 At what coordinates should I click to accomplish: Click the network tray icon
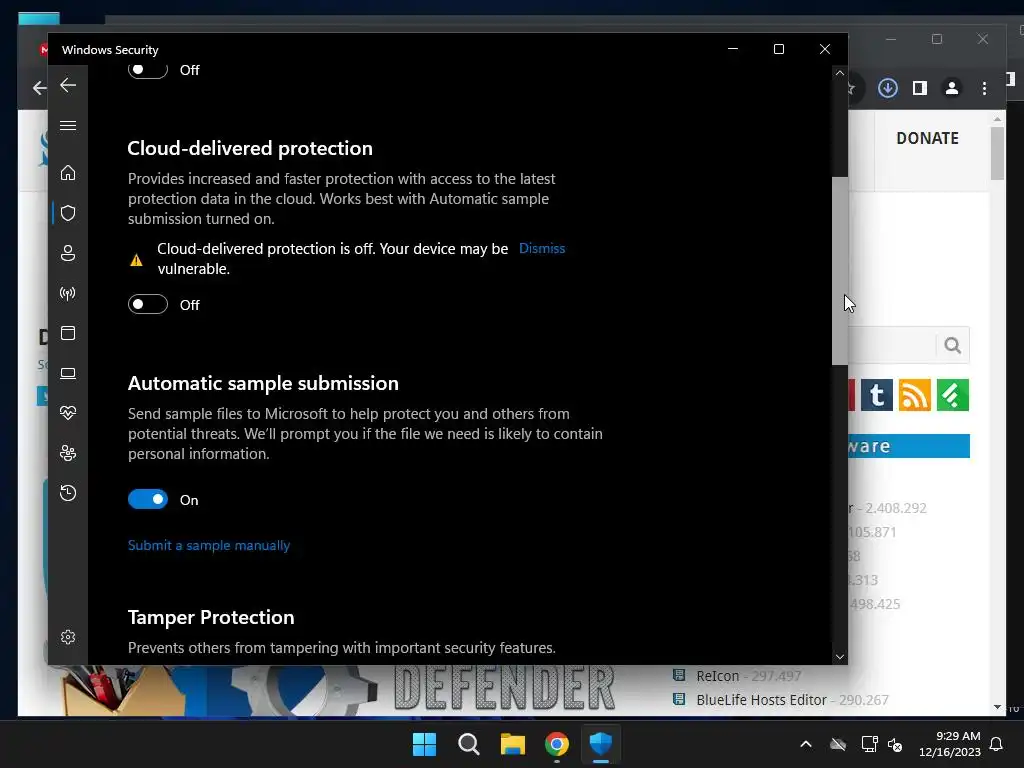(869, 744)
